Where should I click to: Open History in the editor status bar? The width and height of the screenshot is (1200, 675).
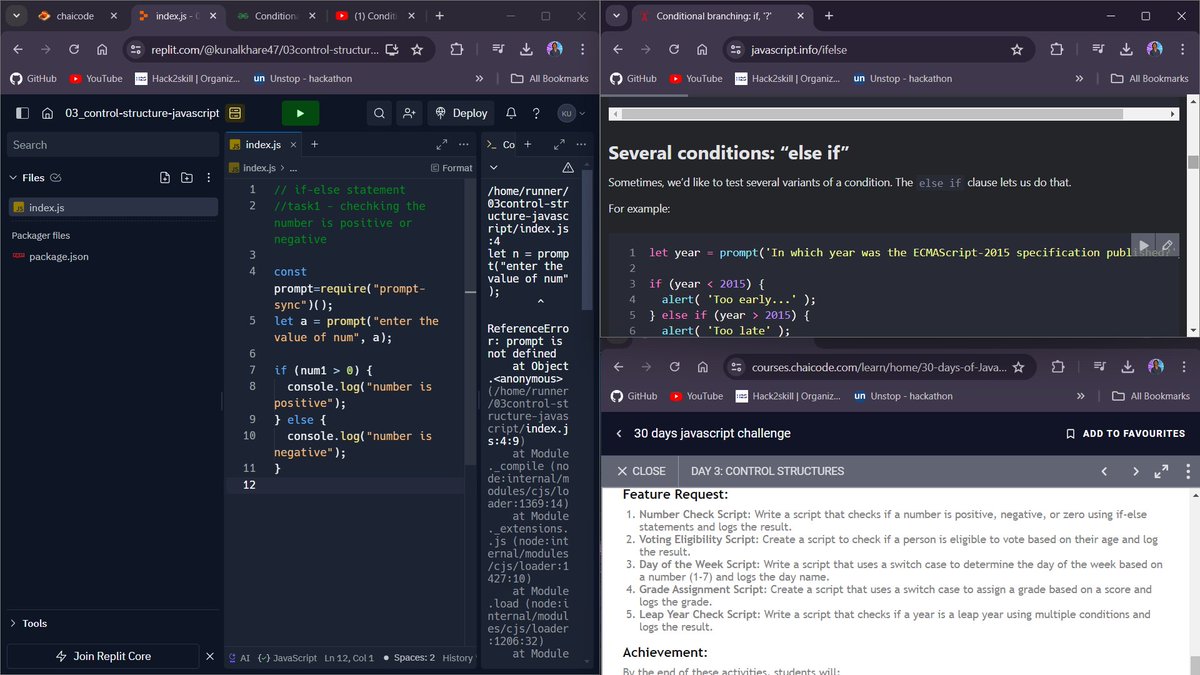(458, 658)
